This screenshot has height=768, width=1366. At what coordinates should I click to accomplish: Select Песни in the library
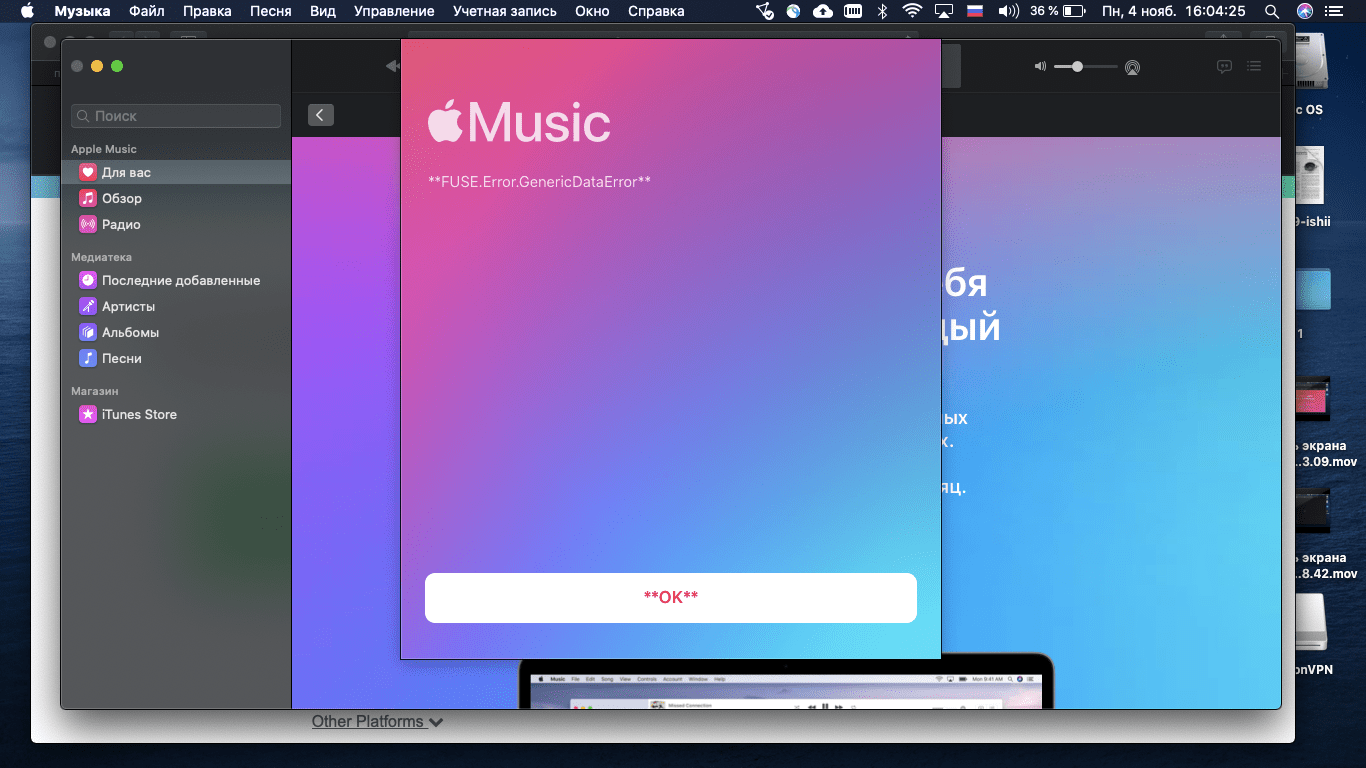(x=176, y=358)
